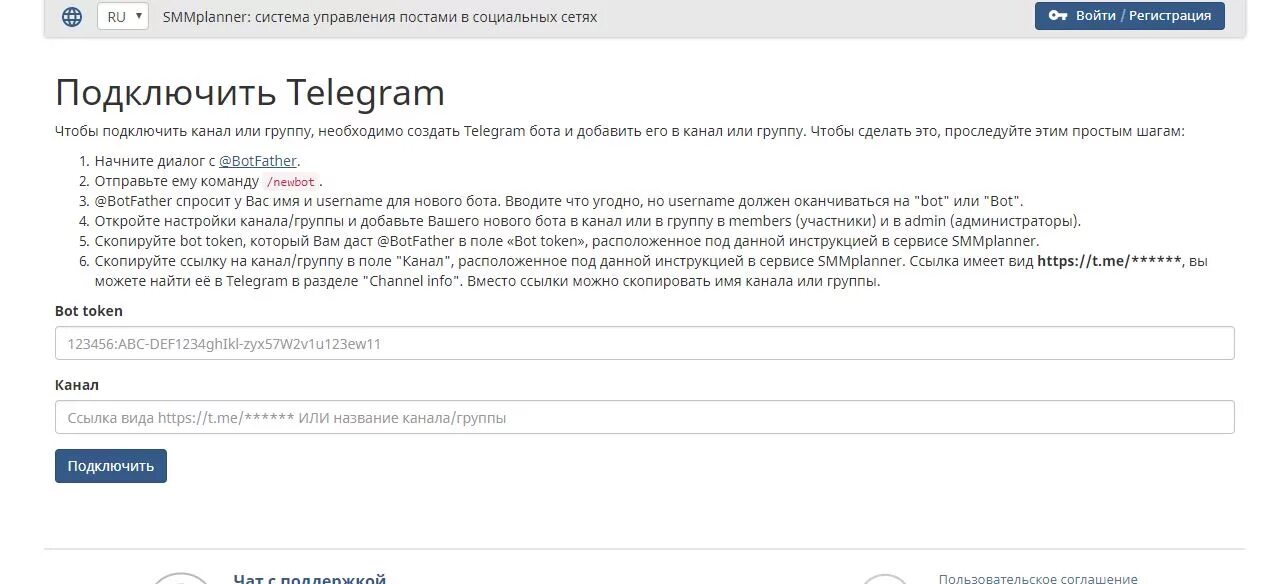Click the key icon on the login button
The height and width of the screenshot is (584, 1277).
1058,16
